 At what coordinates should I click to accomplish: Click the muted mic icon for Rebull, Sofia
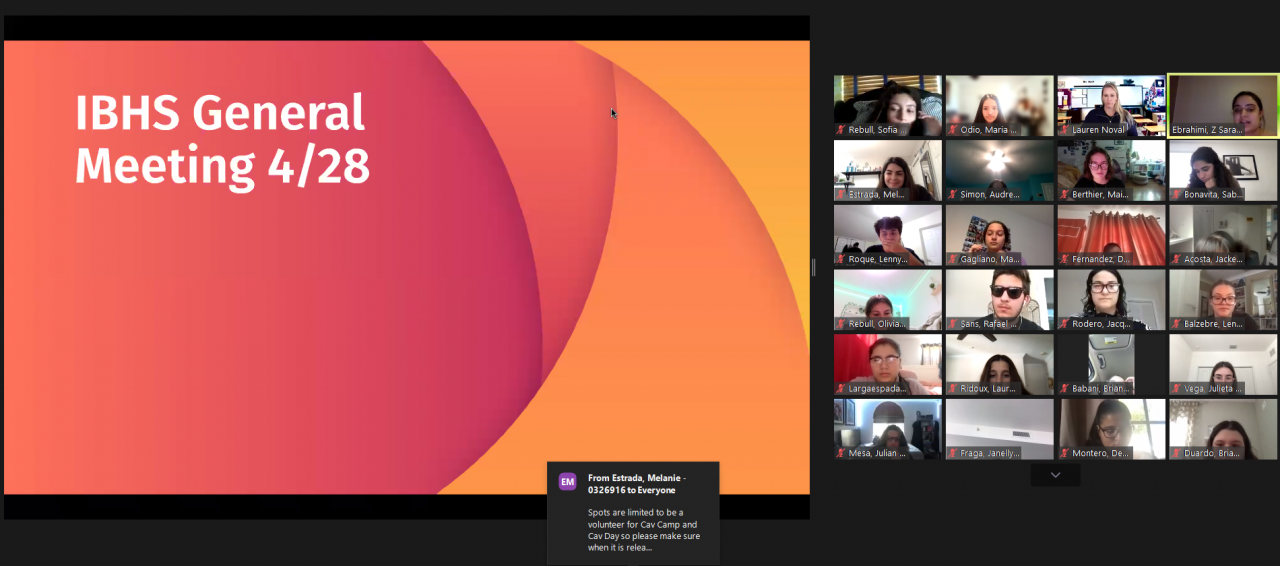tap(841, 130)
